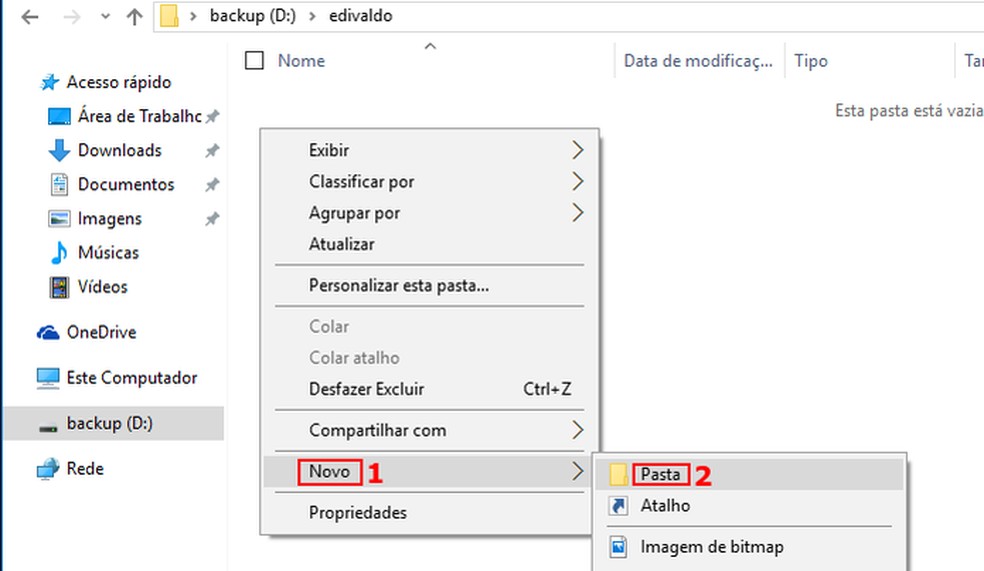Open the Músicas note icon
Screen dimensions: 984x571
59,253
